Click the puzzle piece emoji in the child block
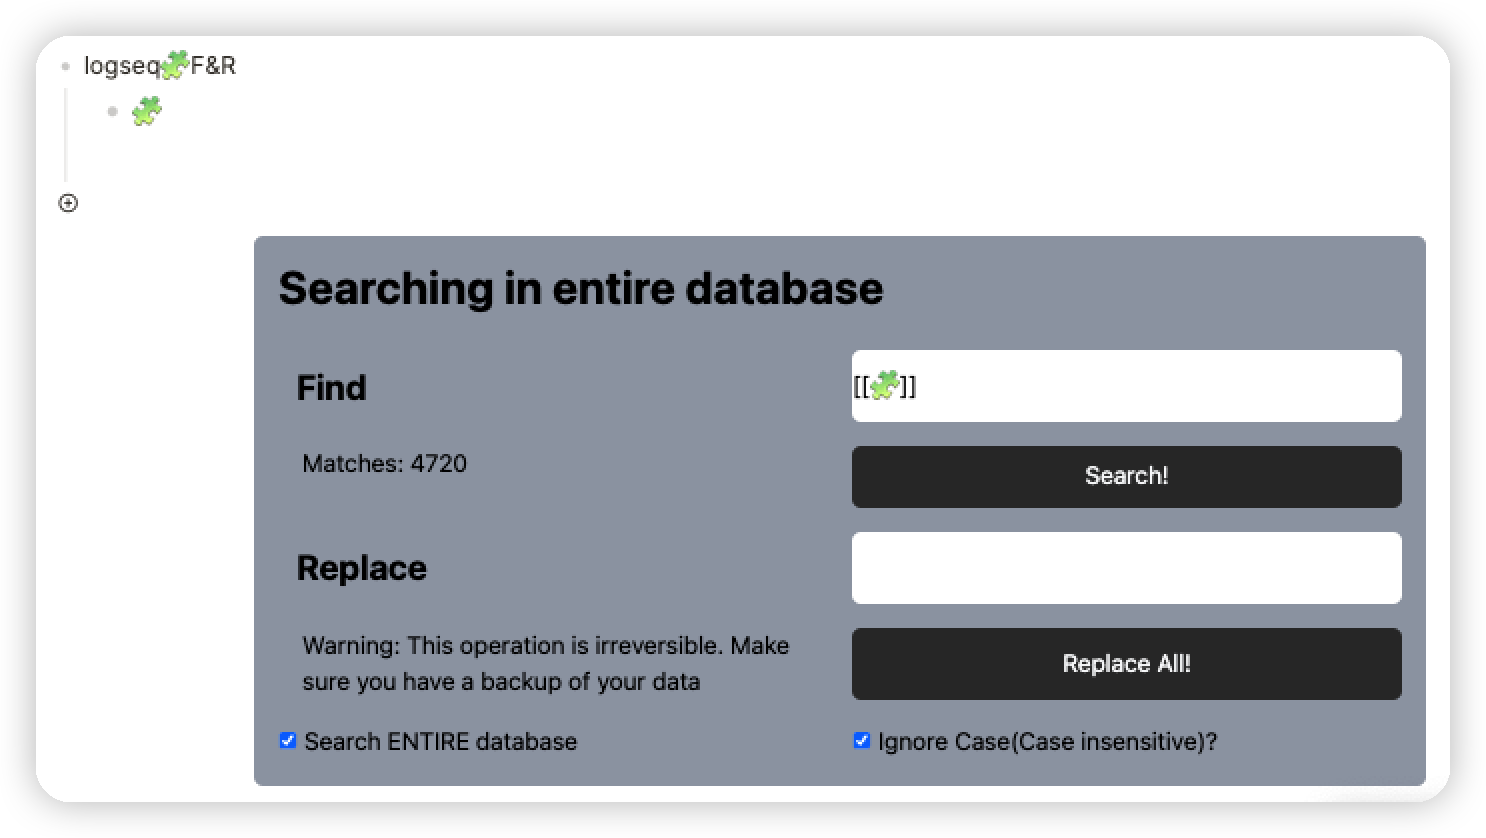The image size is (1486, 838). pyautogui.click(x=146, y=111)
